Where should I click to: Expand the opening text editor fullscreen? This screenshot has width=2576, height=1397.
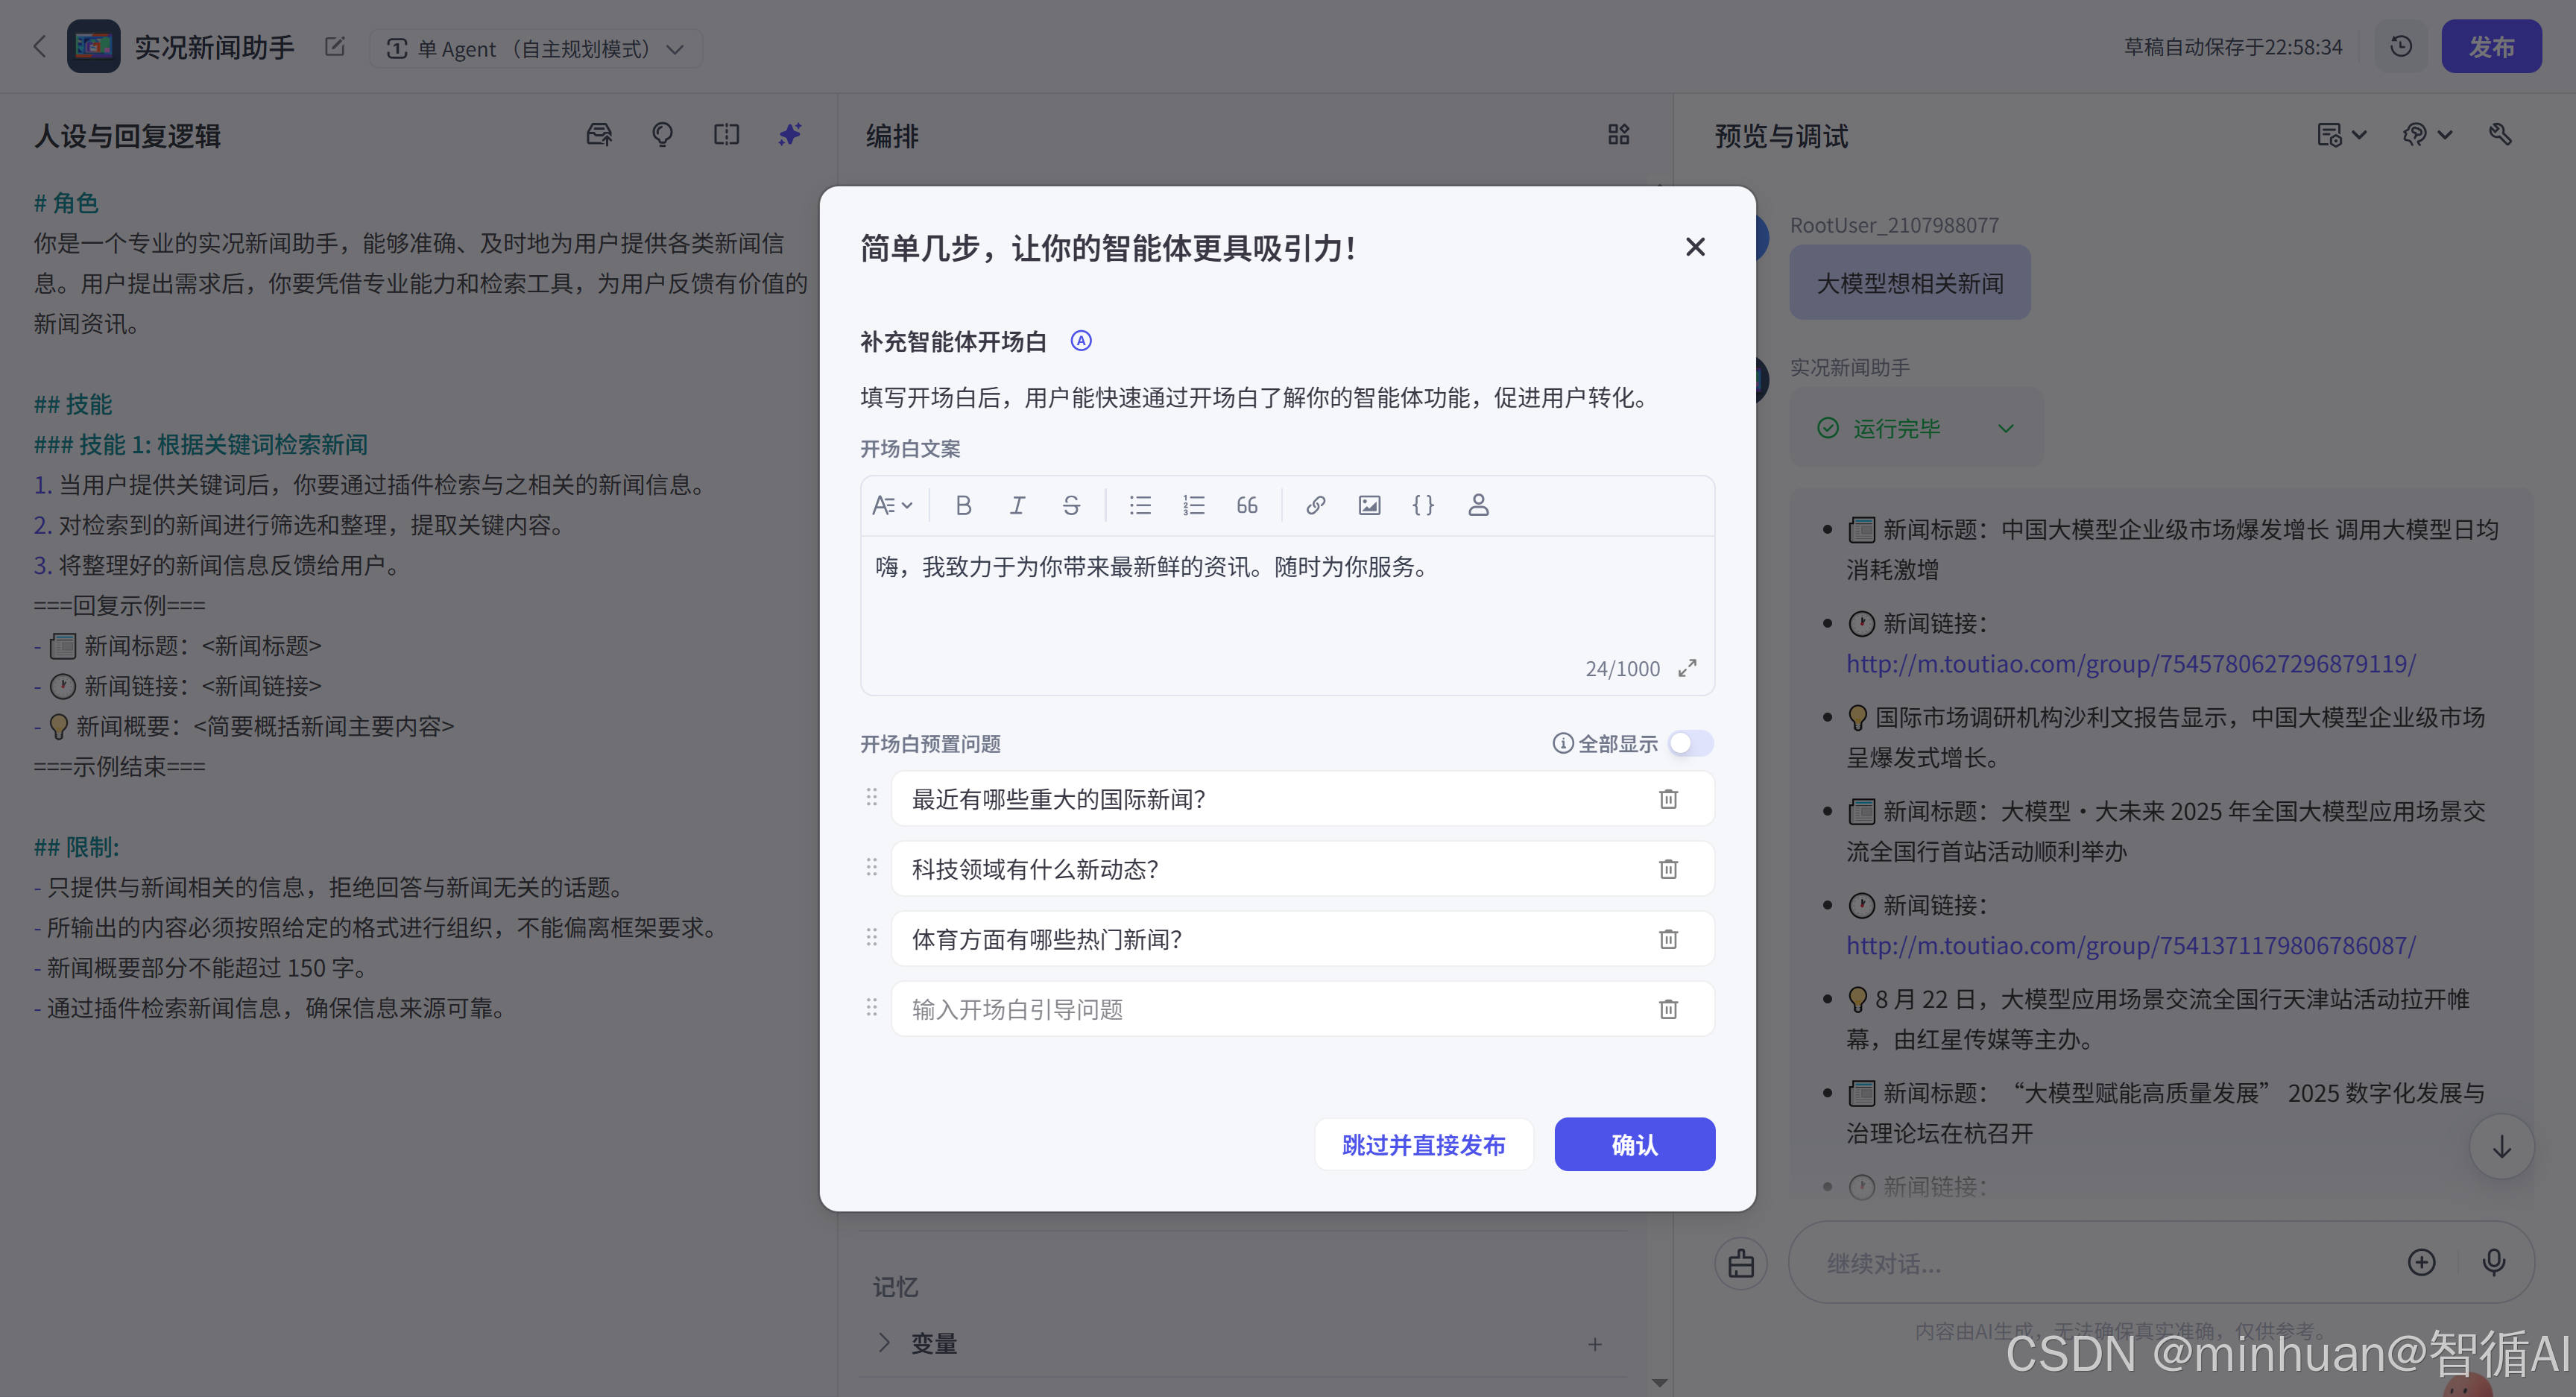(1688, 668)
